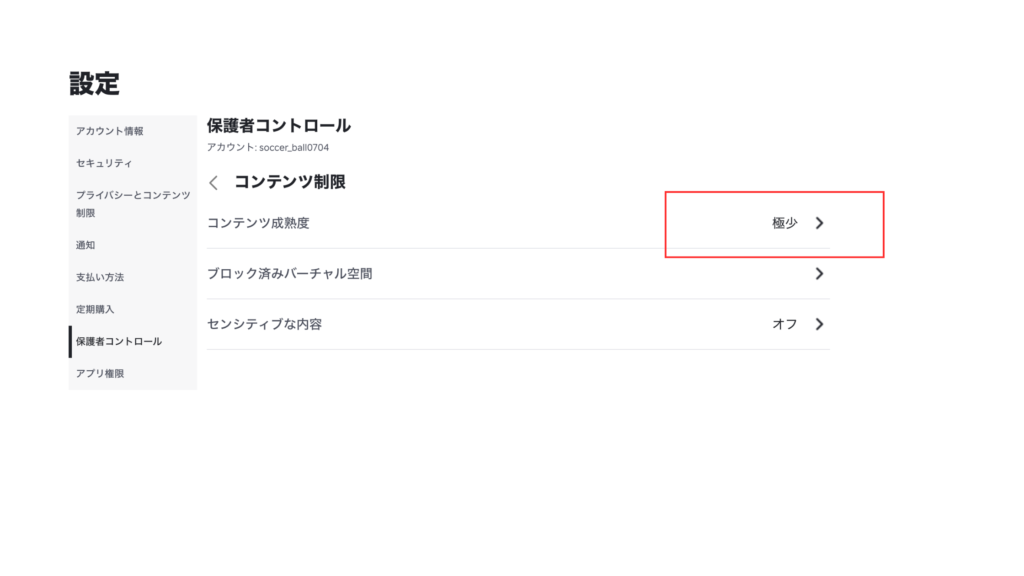The image size is (1024, 576).
Task: Click the コンテンツ制限 section heading
Action: tap(290, 182)
